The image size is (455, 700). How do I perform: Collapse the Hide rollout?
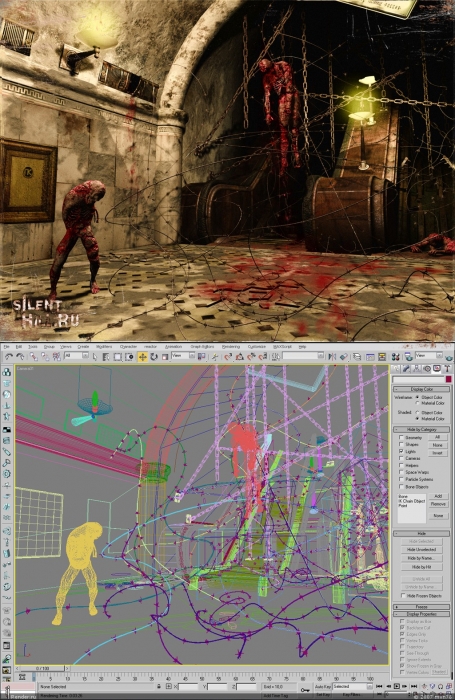pyautogui.click(x=421, y=533)
